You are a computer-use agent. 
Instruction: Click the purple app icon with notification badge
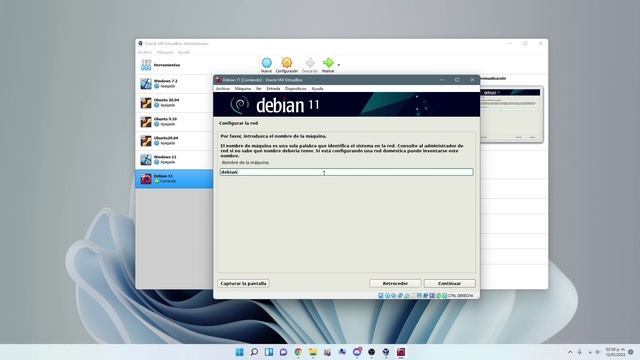pos(357,352)
